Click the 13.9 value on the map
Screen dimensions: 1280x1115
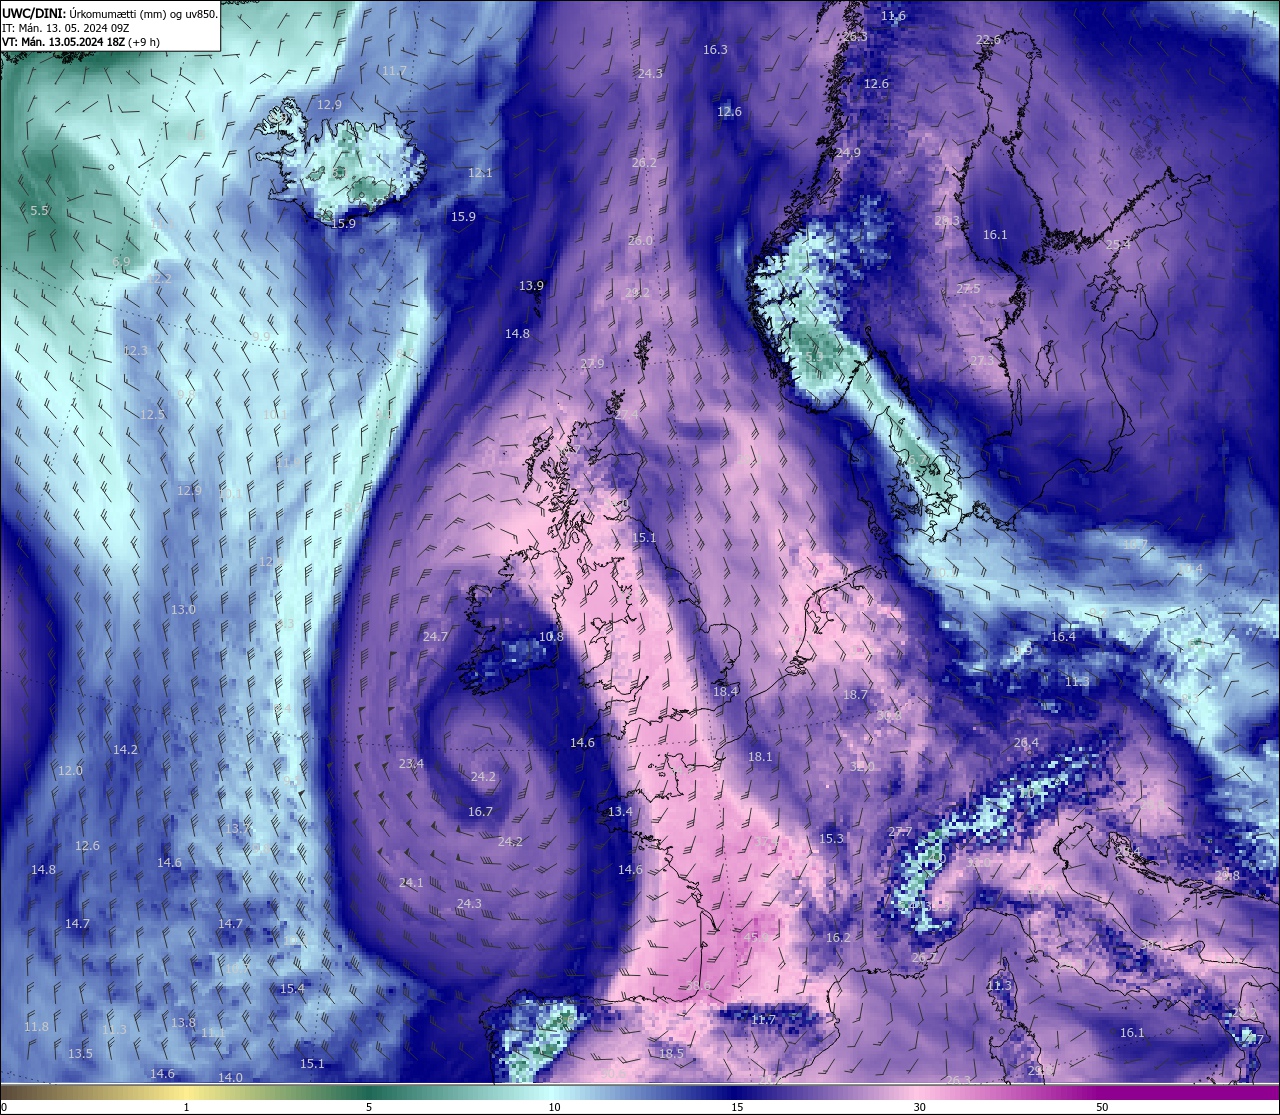tap(531, 285)
